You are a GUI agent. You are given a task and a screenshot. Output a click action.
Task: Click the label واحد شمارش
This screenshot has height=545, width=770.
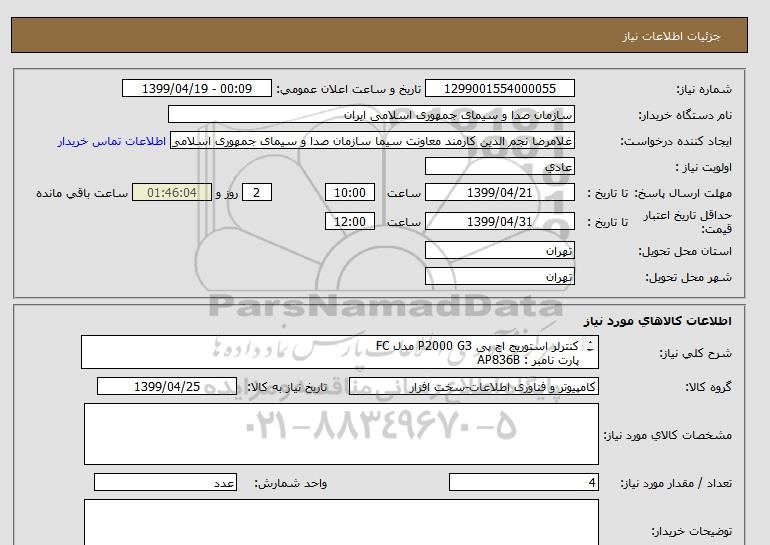[x=291, y=484]
